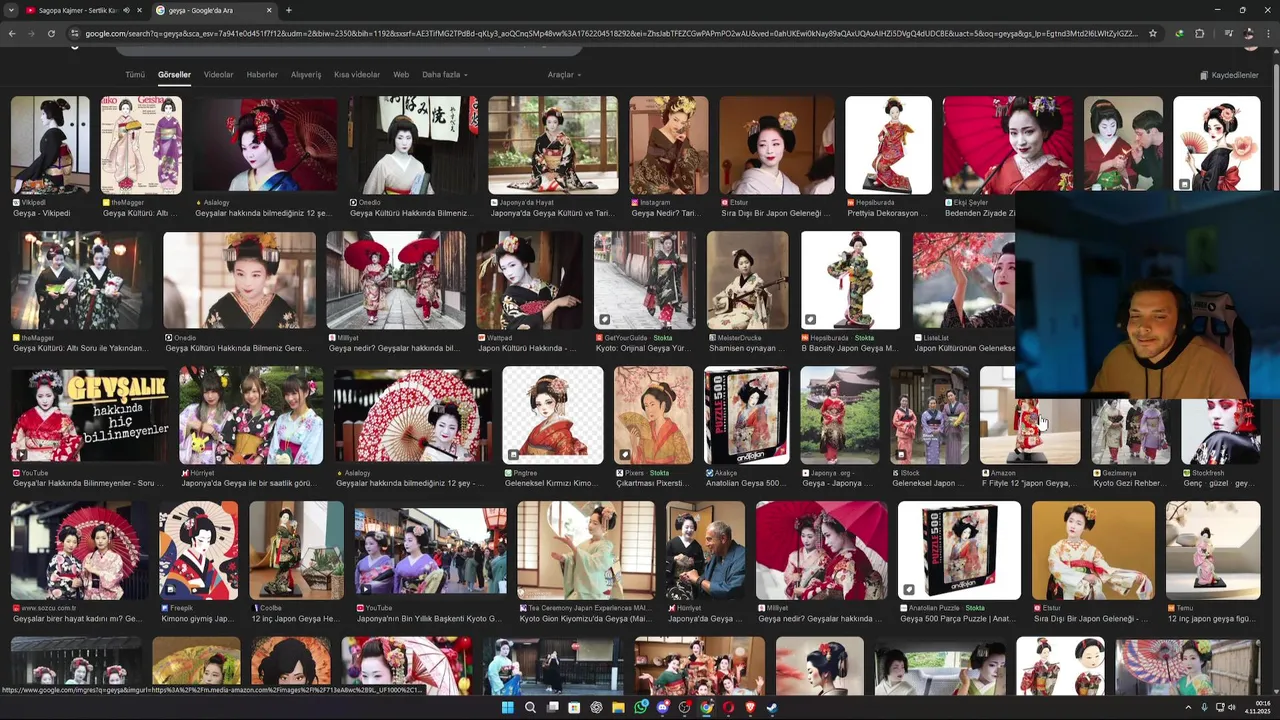Open Coolba 12 inç Japon Geyşa image
The width and height of the screenshot is (1280, 720).
point(296,551)
